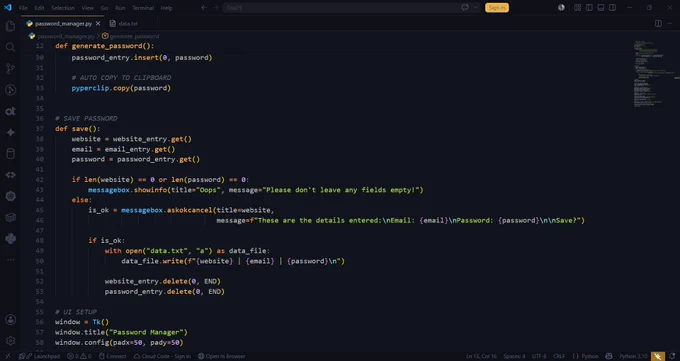Open the Edit menu
680x361 pixels.
[x=39, y=8]
